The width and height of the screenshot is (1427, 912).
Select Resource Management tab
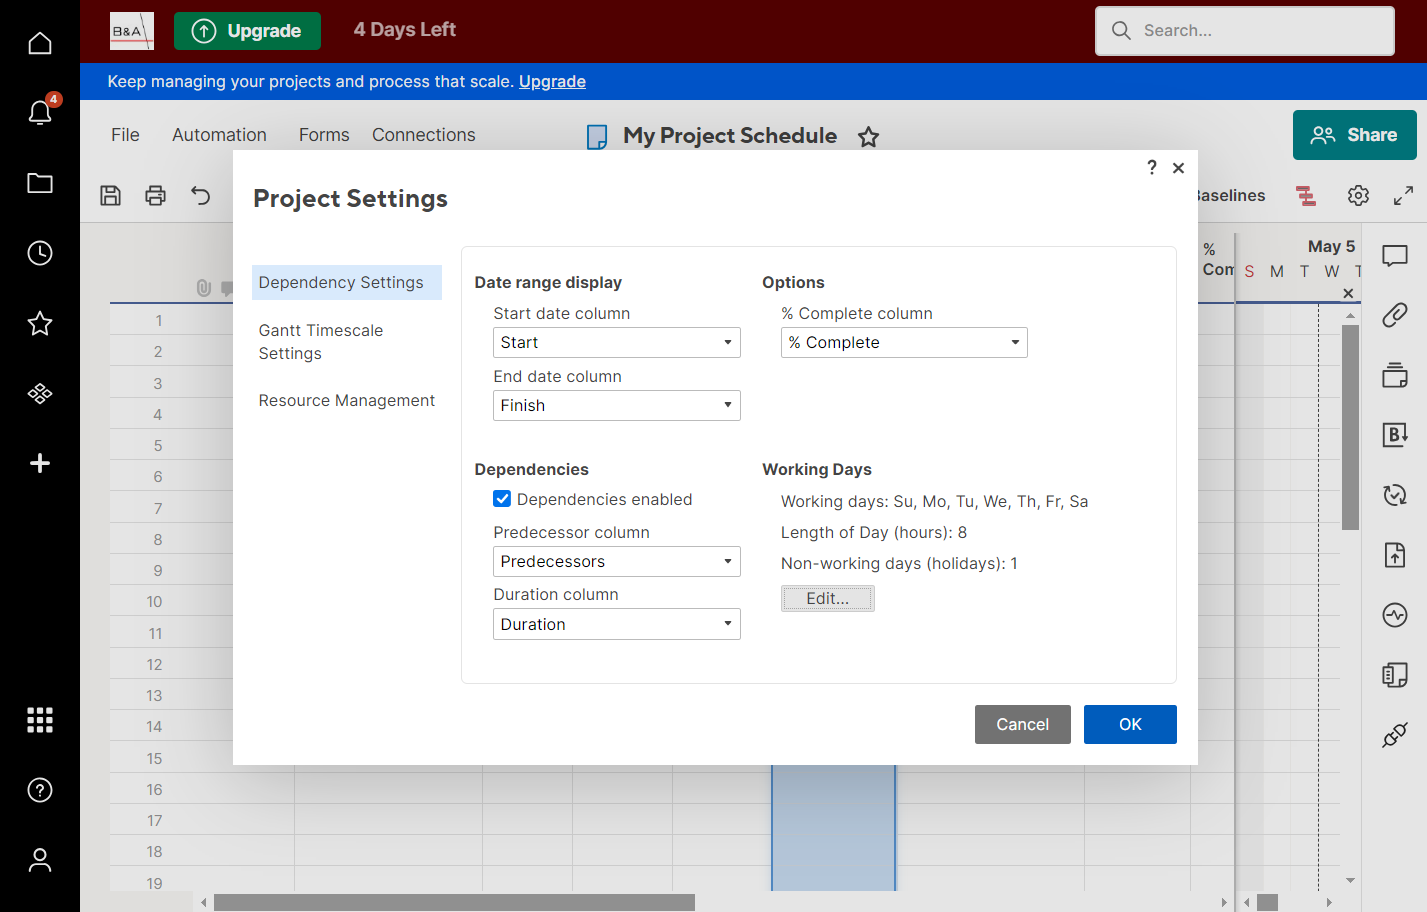tap(346, 400)
